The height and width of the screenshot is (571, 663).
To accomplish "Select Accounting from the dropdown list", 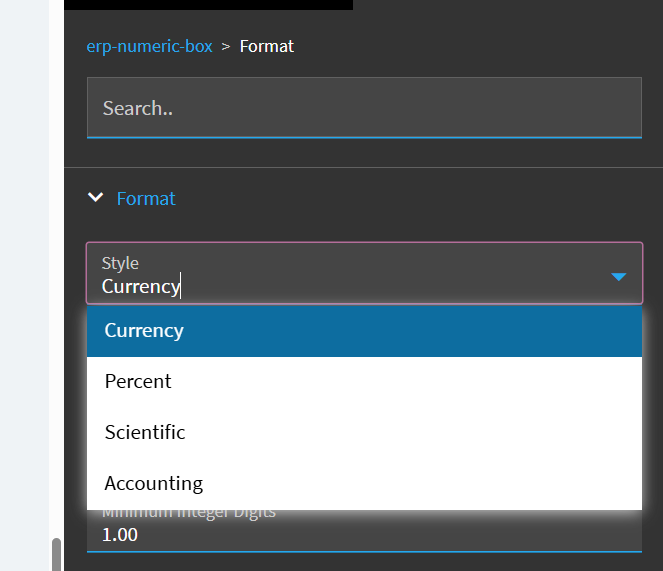I will pyautogui.click(x=154, y=484).
